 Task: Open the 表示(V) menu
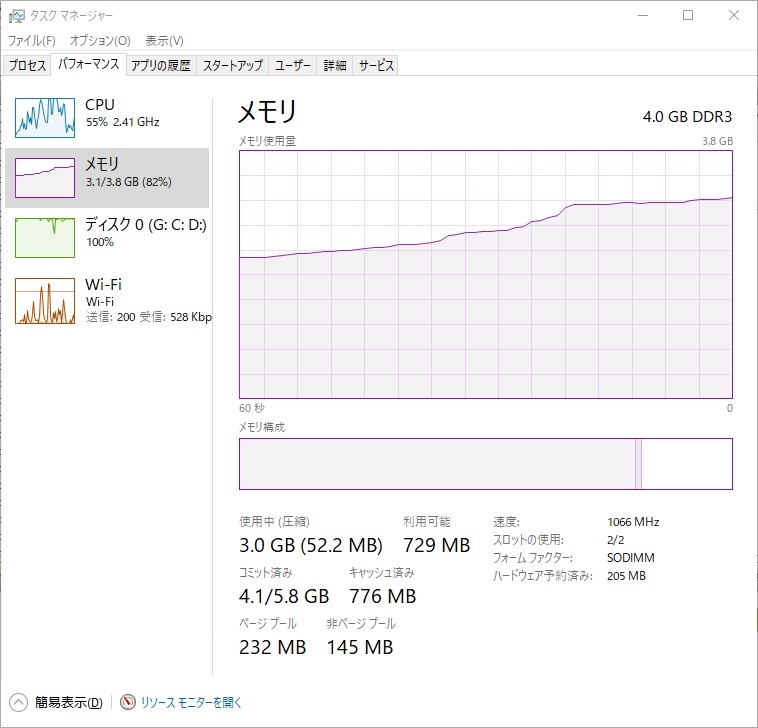click(x=164, y=41)
